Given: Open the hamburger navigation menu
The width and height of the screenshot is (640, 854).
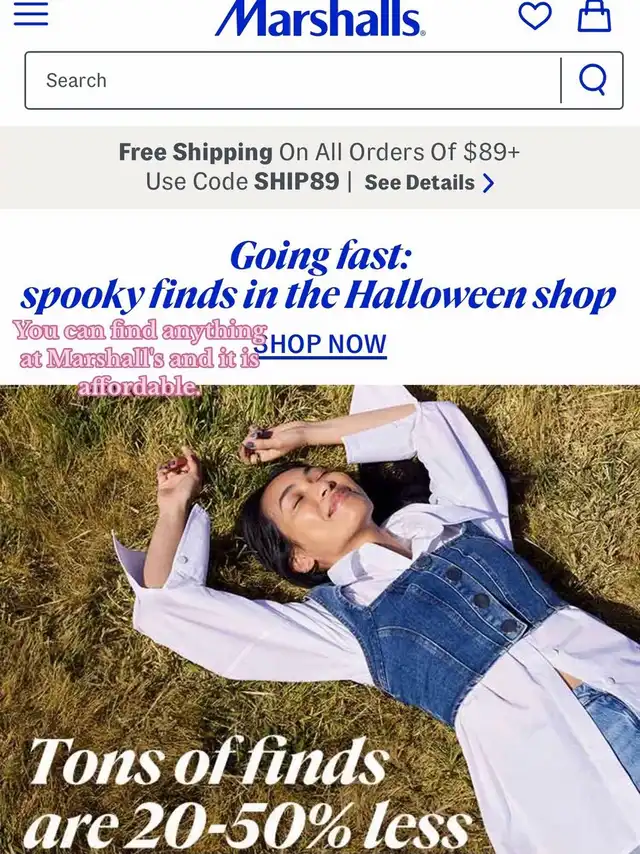Looking at the screenshot, I should pos(31,14).
